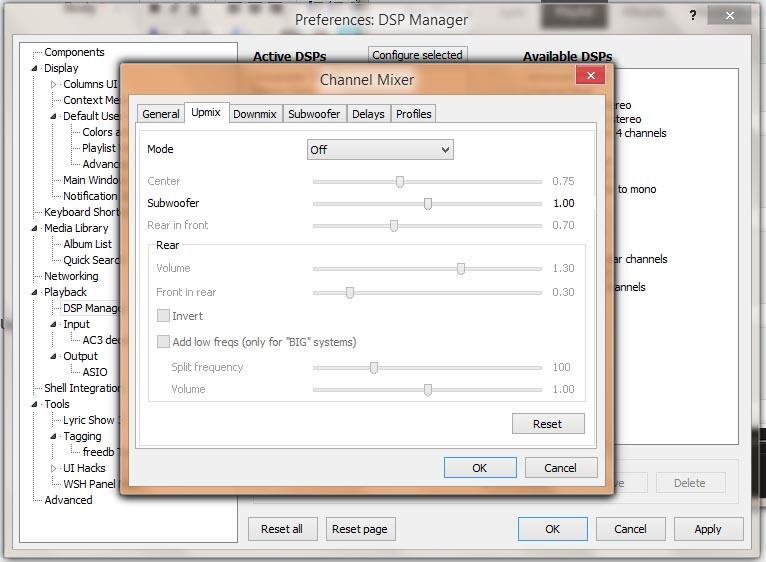Select Main Window tree item
The image size is (766, 562).
[x=91, y=180]
